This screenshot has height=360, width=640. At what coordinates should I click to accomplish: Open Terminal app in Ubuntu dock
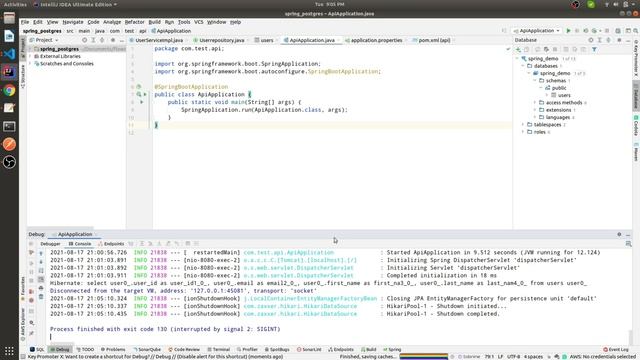click(9, 127)
